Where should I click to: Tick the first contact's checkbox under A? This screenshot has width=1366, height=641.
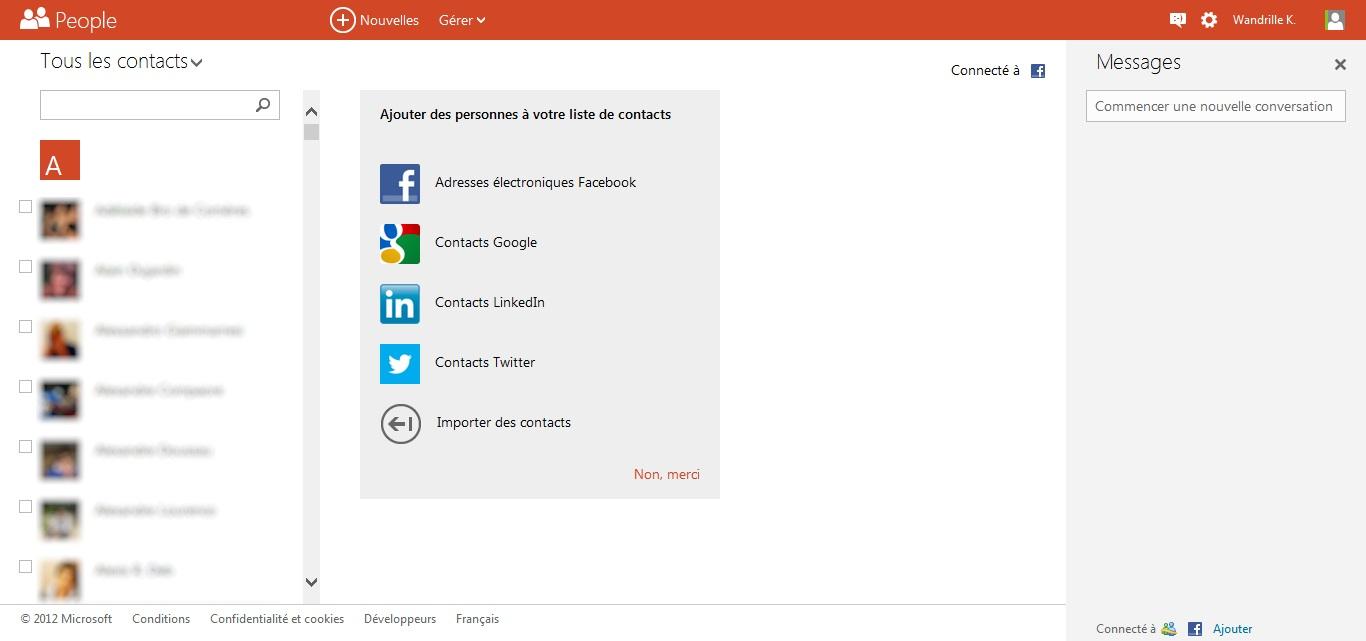click(x=26, y=207)
